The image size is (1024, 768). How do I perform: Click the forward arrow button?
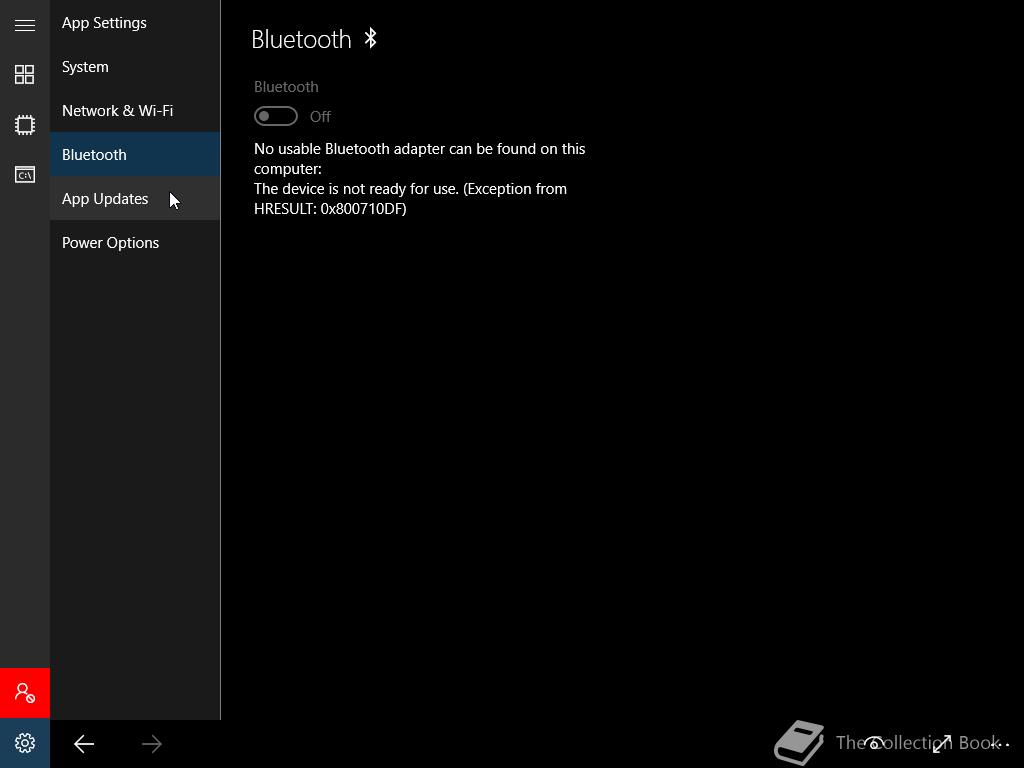point(152,744)
